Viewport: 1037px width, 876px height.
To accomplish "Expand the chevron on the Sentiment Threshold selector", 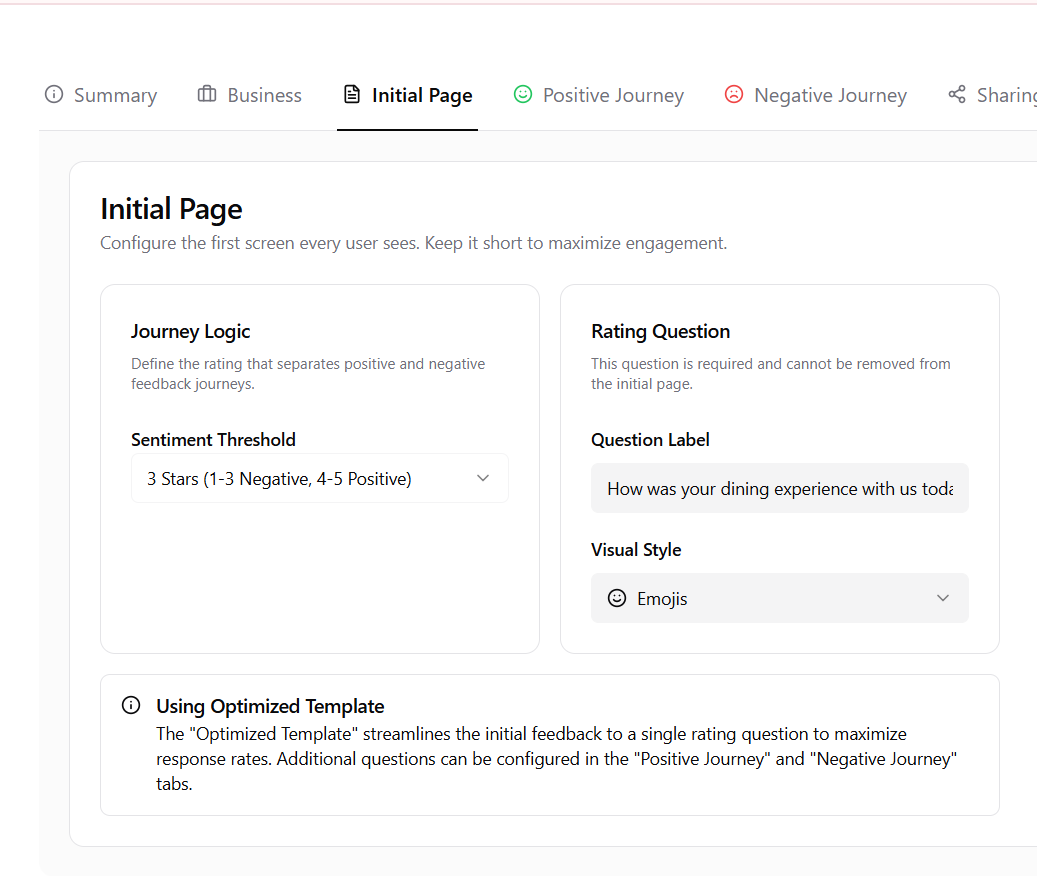I will [483, 478].
